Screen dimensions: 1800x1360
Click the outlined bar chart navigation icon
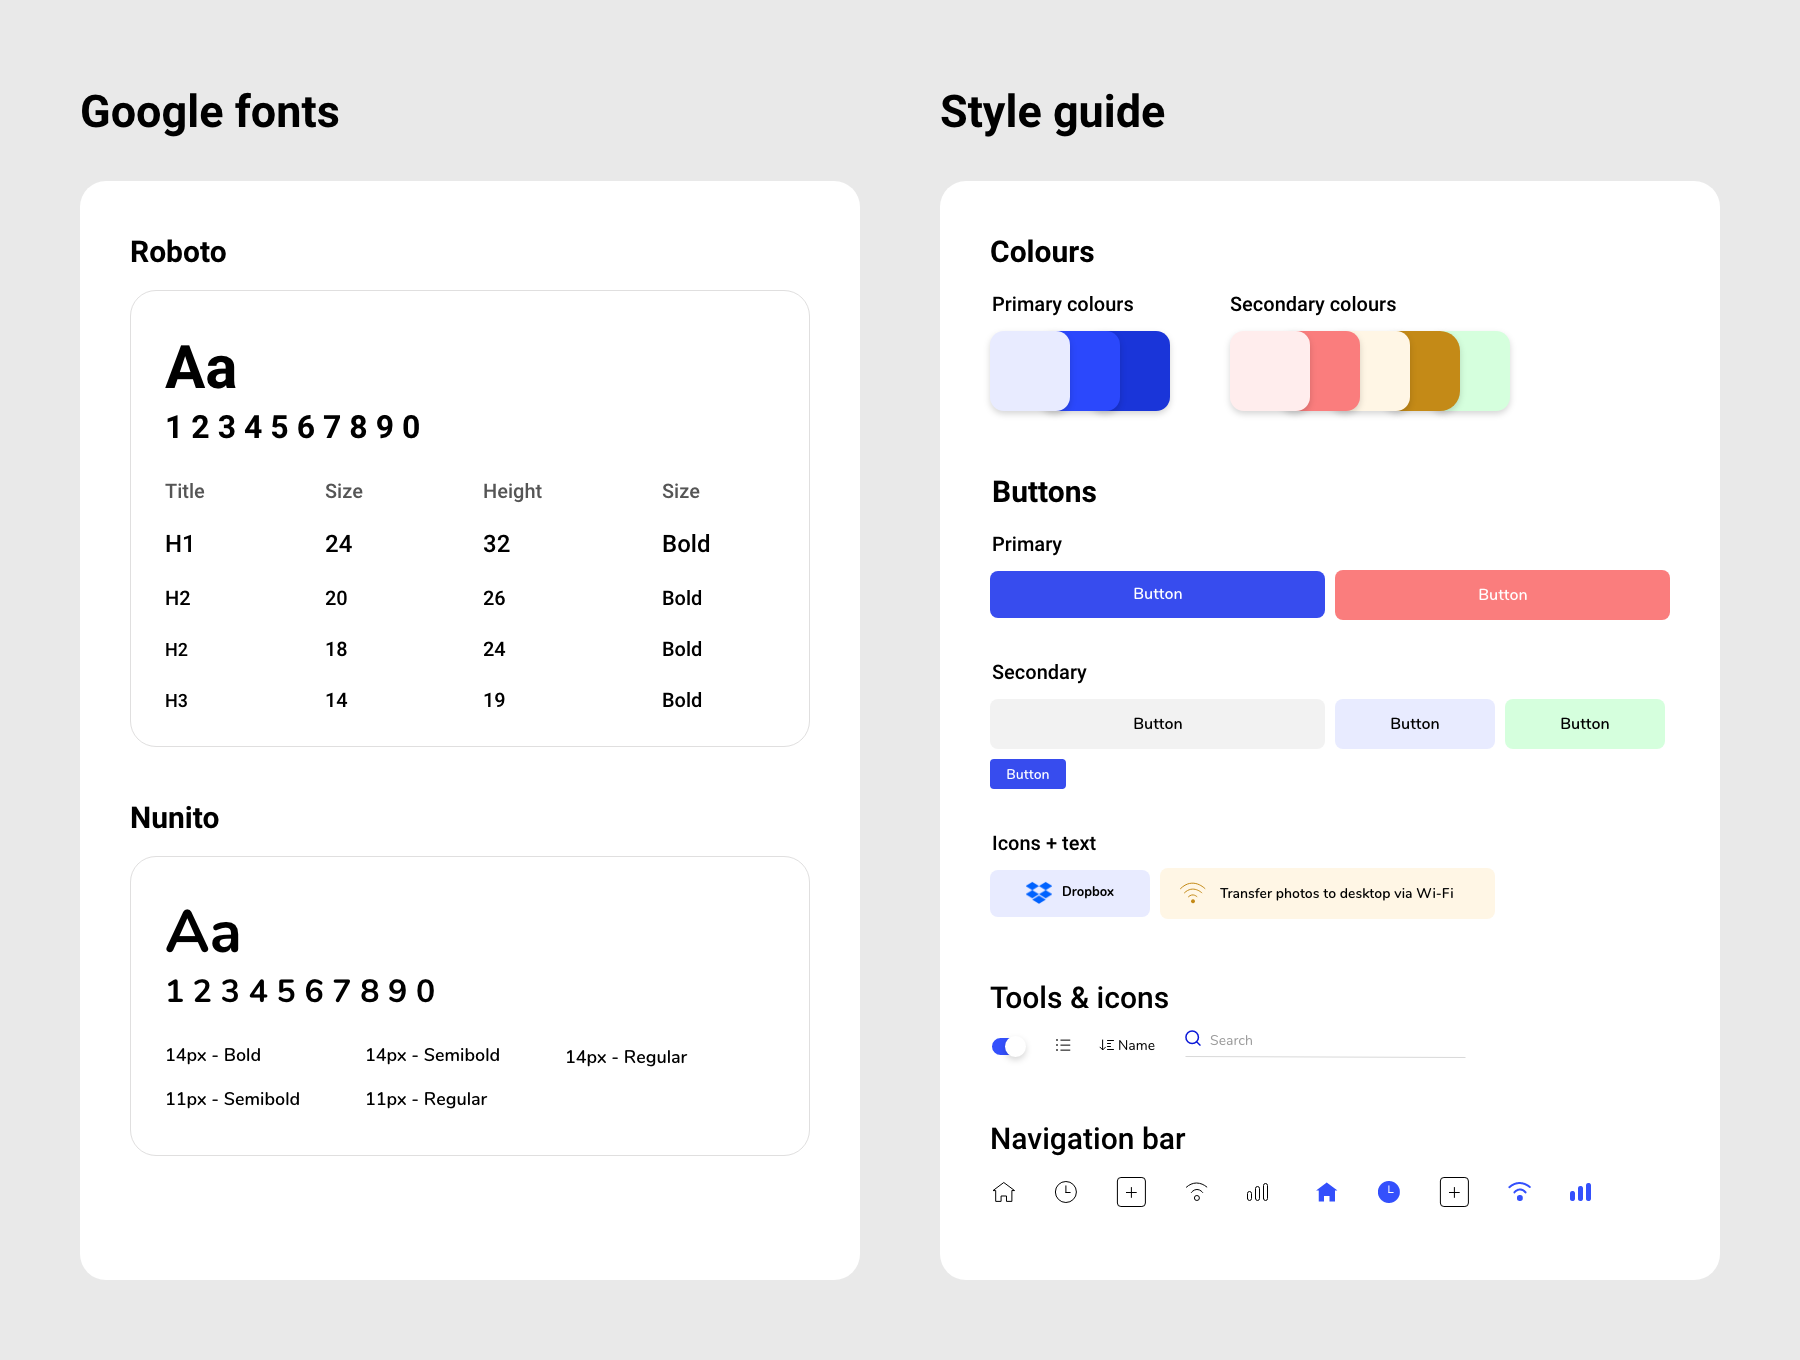pyautogui.click(x=1258, y=1192)
